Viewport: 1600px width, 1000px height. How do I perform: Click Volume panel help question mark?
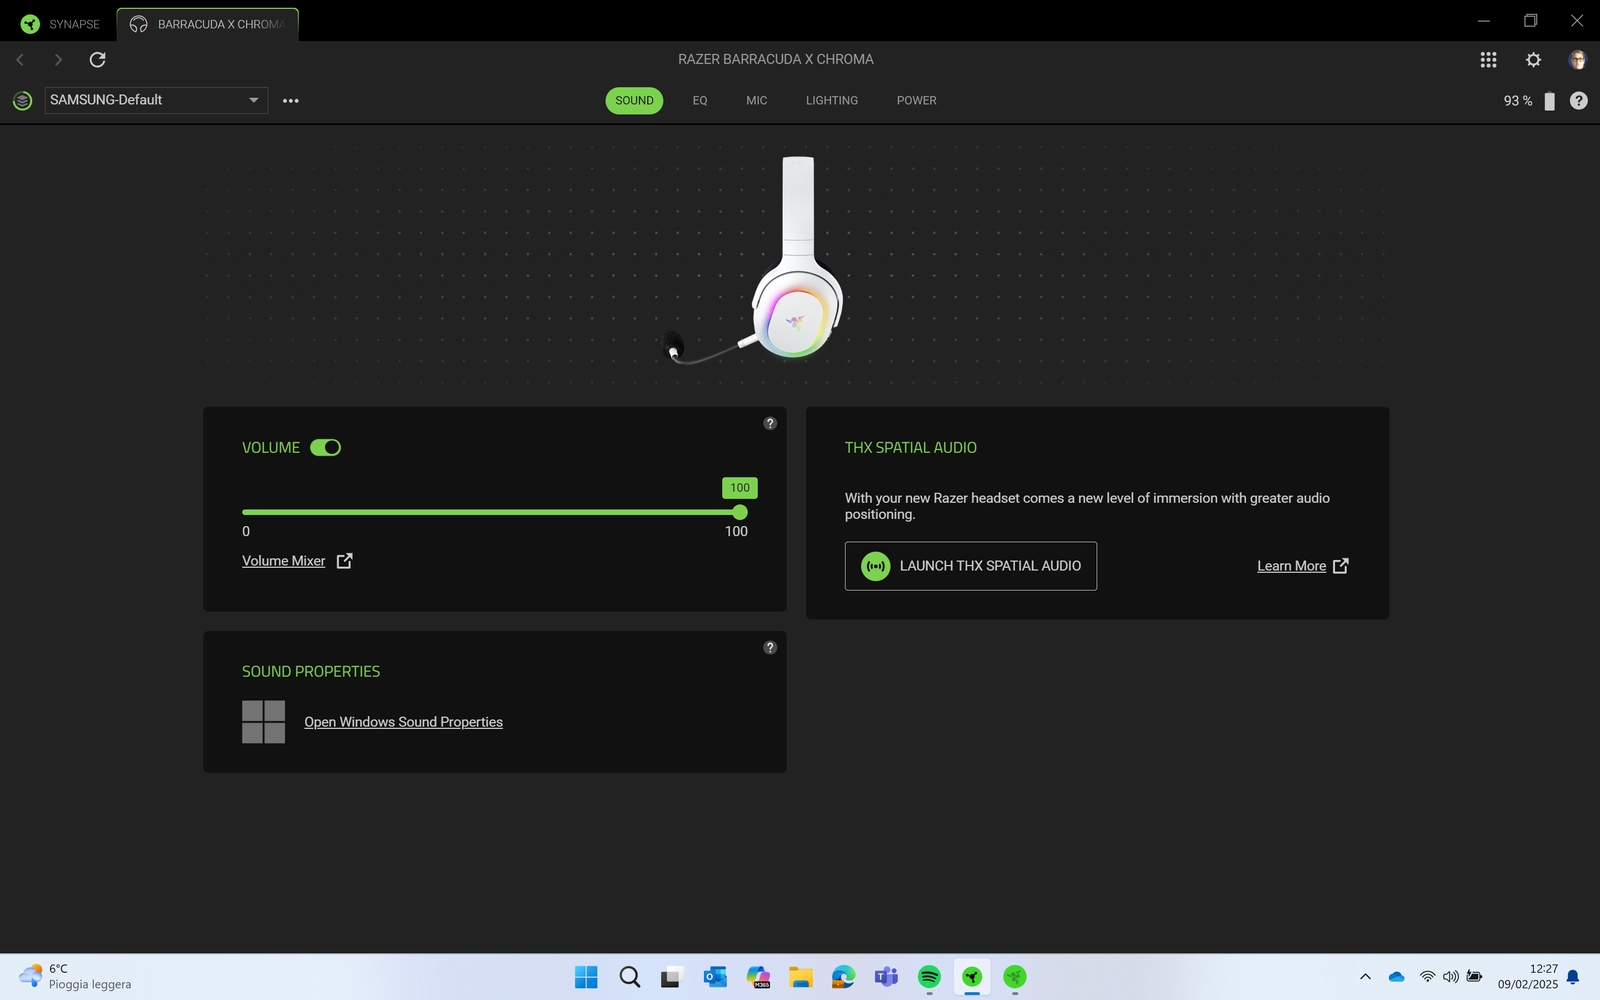[x=770, y=423]
